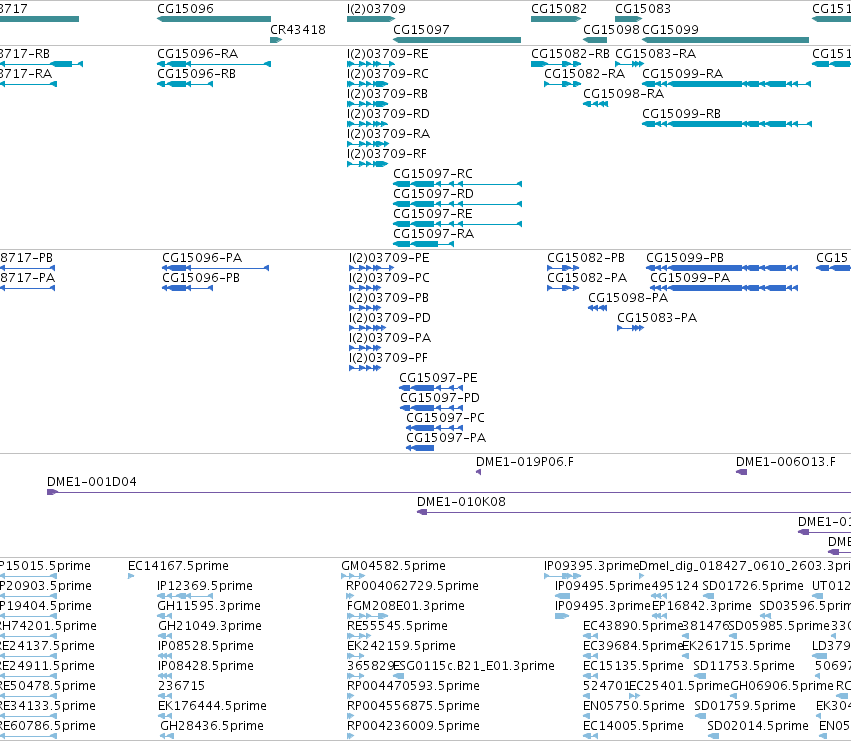
Task: Click protein CG15083-PA
Action: pyautogui.click(x=657, y=318)
